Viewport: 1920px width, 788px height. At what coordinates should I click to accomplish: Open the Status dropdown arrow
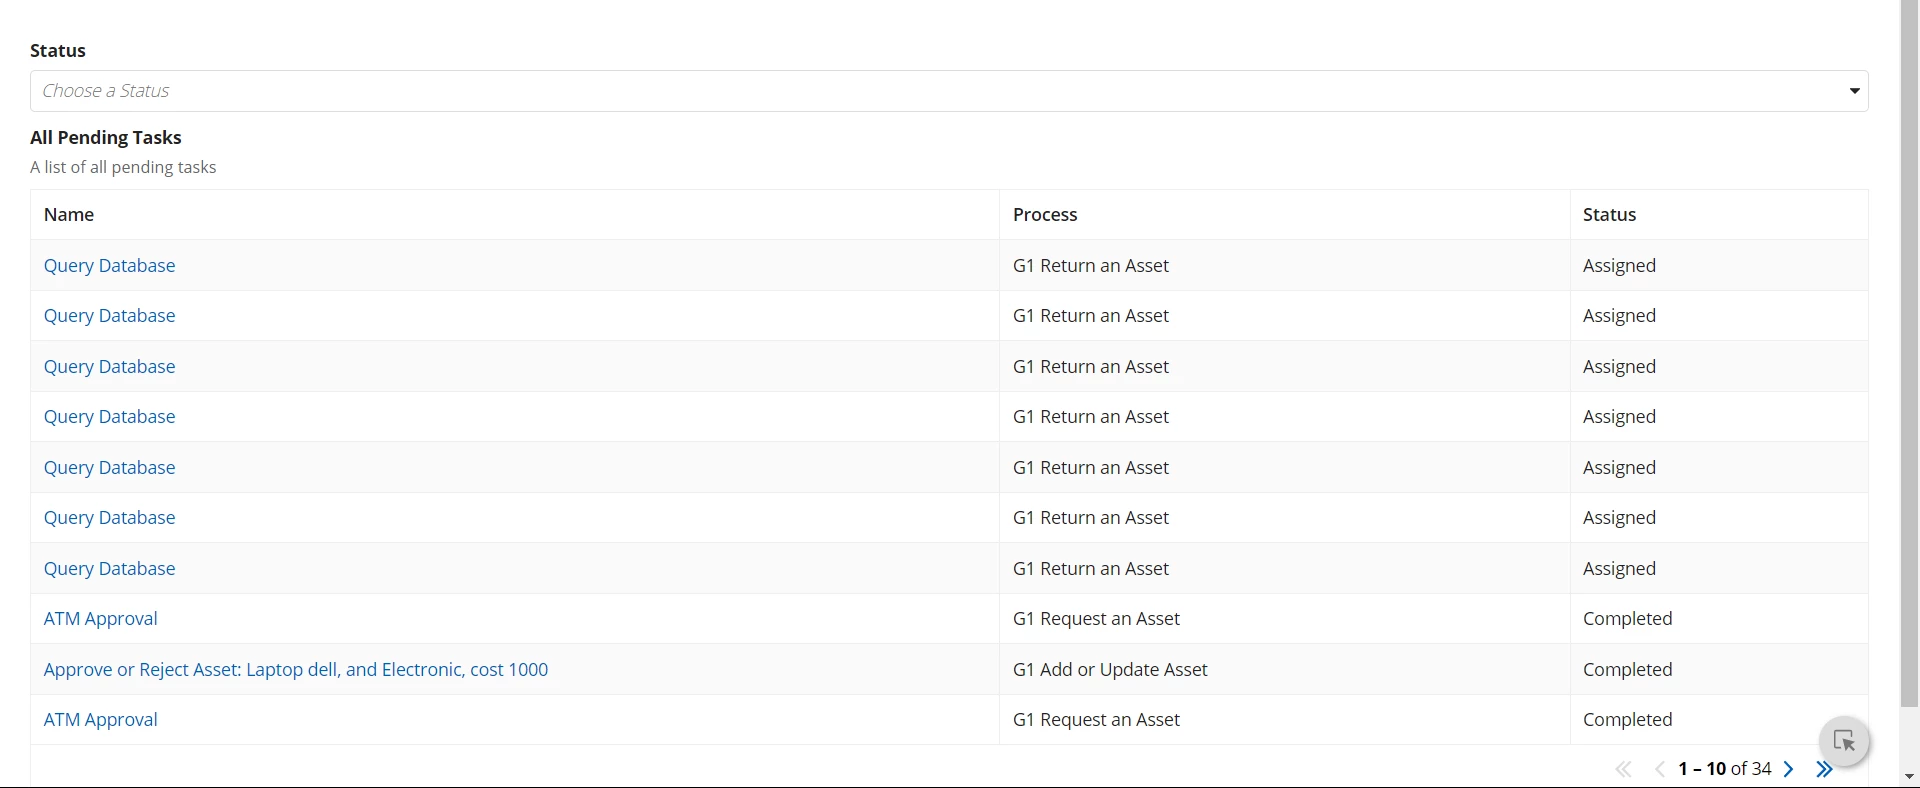pyautogui.click(x=1854, y=91)
